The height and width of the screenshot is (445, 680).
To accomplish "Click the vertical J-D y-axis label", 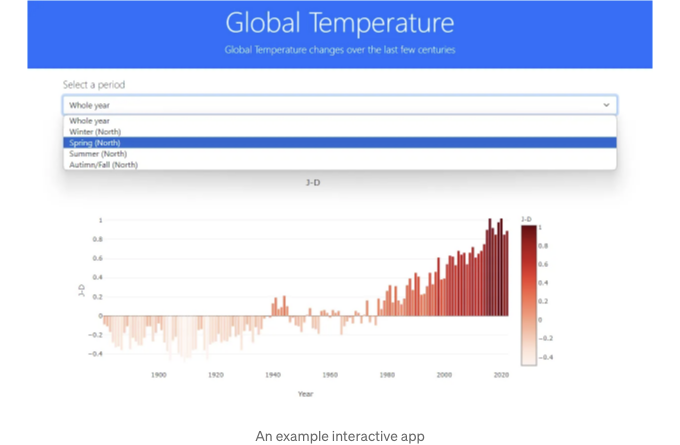I will tap(81, 290).
